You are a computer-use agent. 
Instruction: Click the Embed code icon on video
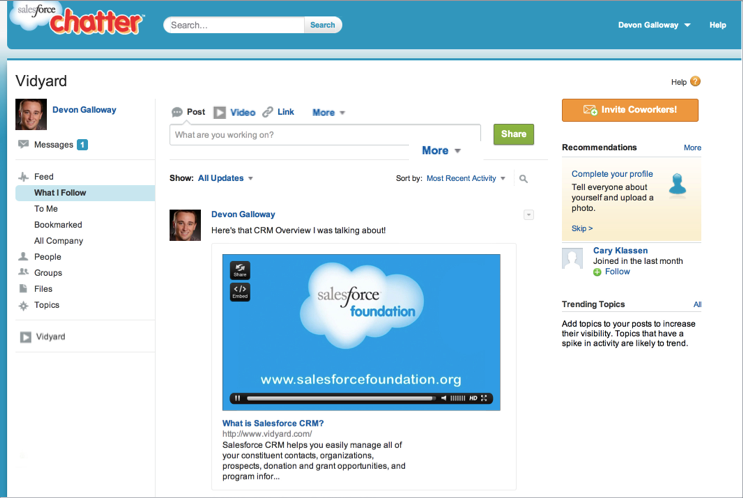240,291
